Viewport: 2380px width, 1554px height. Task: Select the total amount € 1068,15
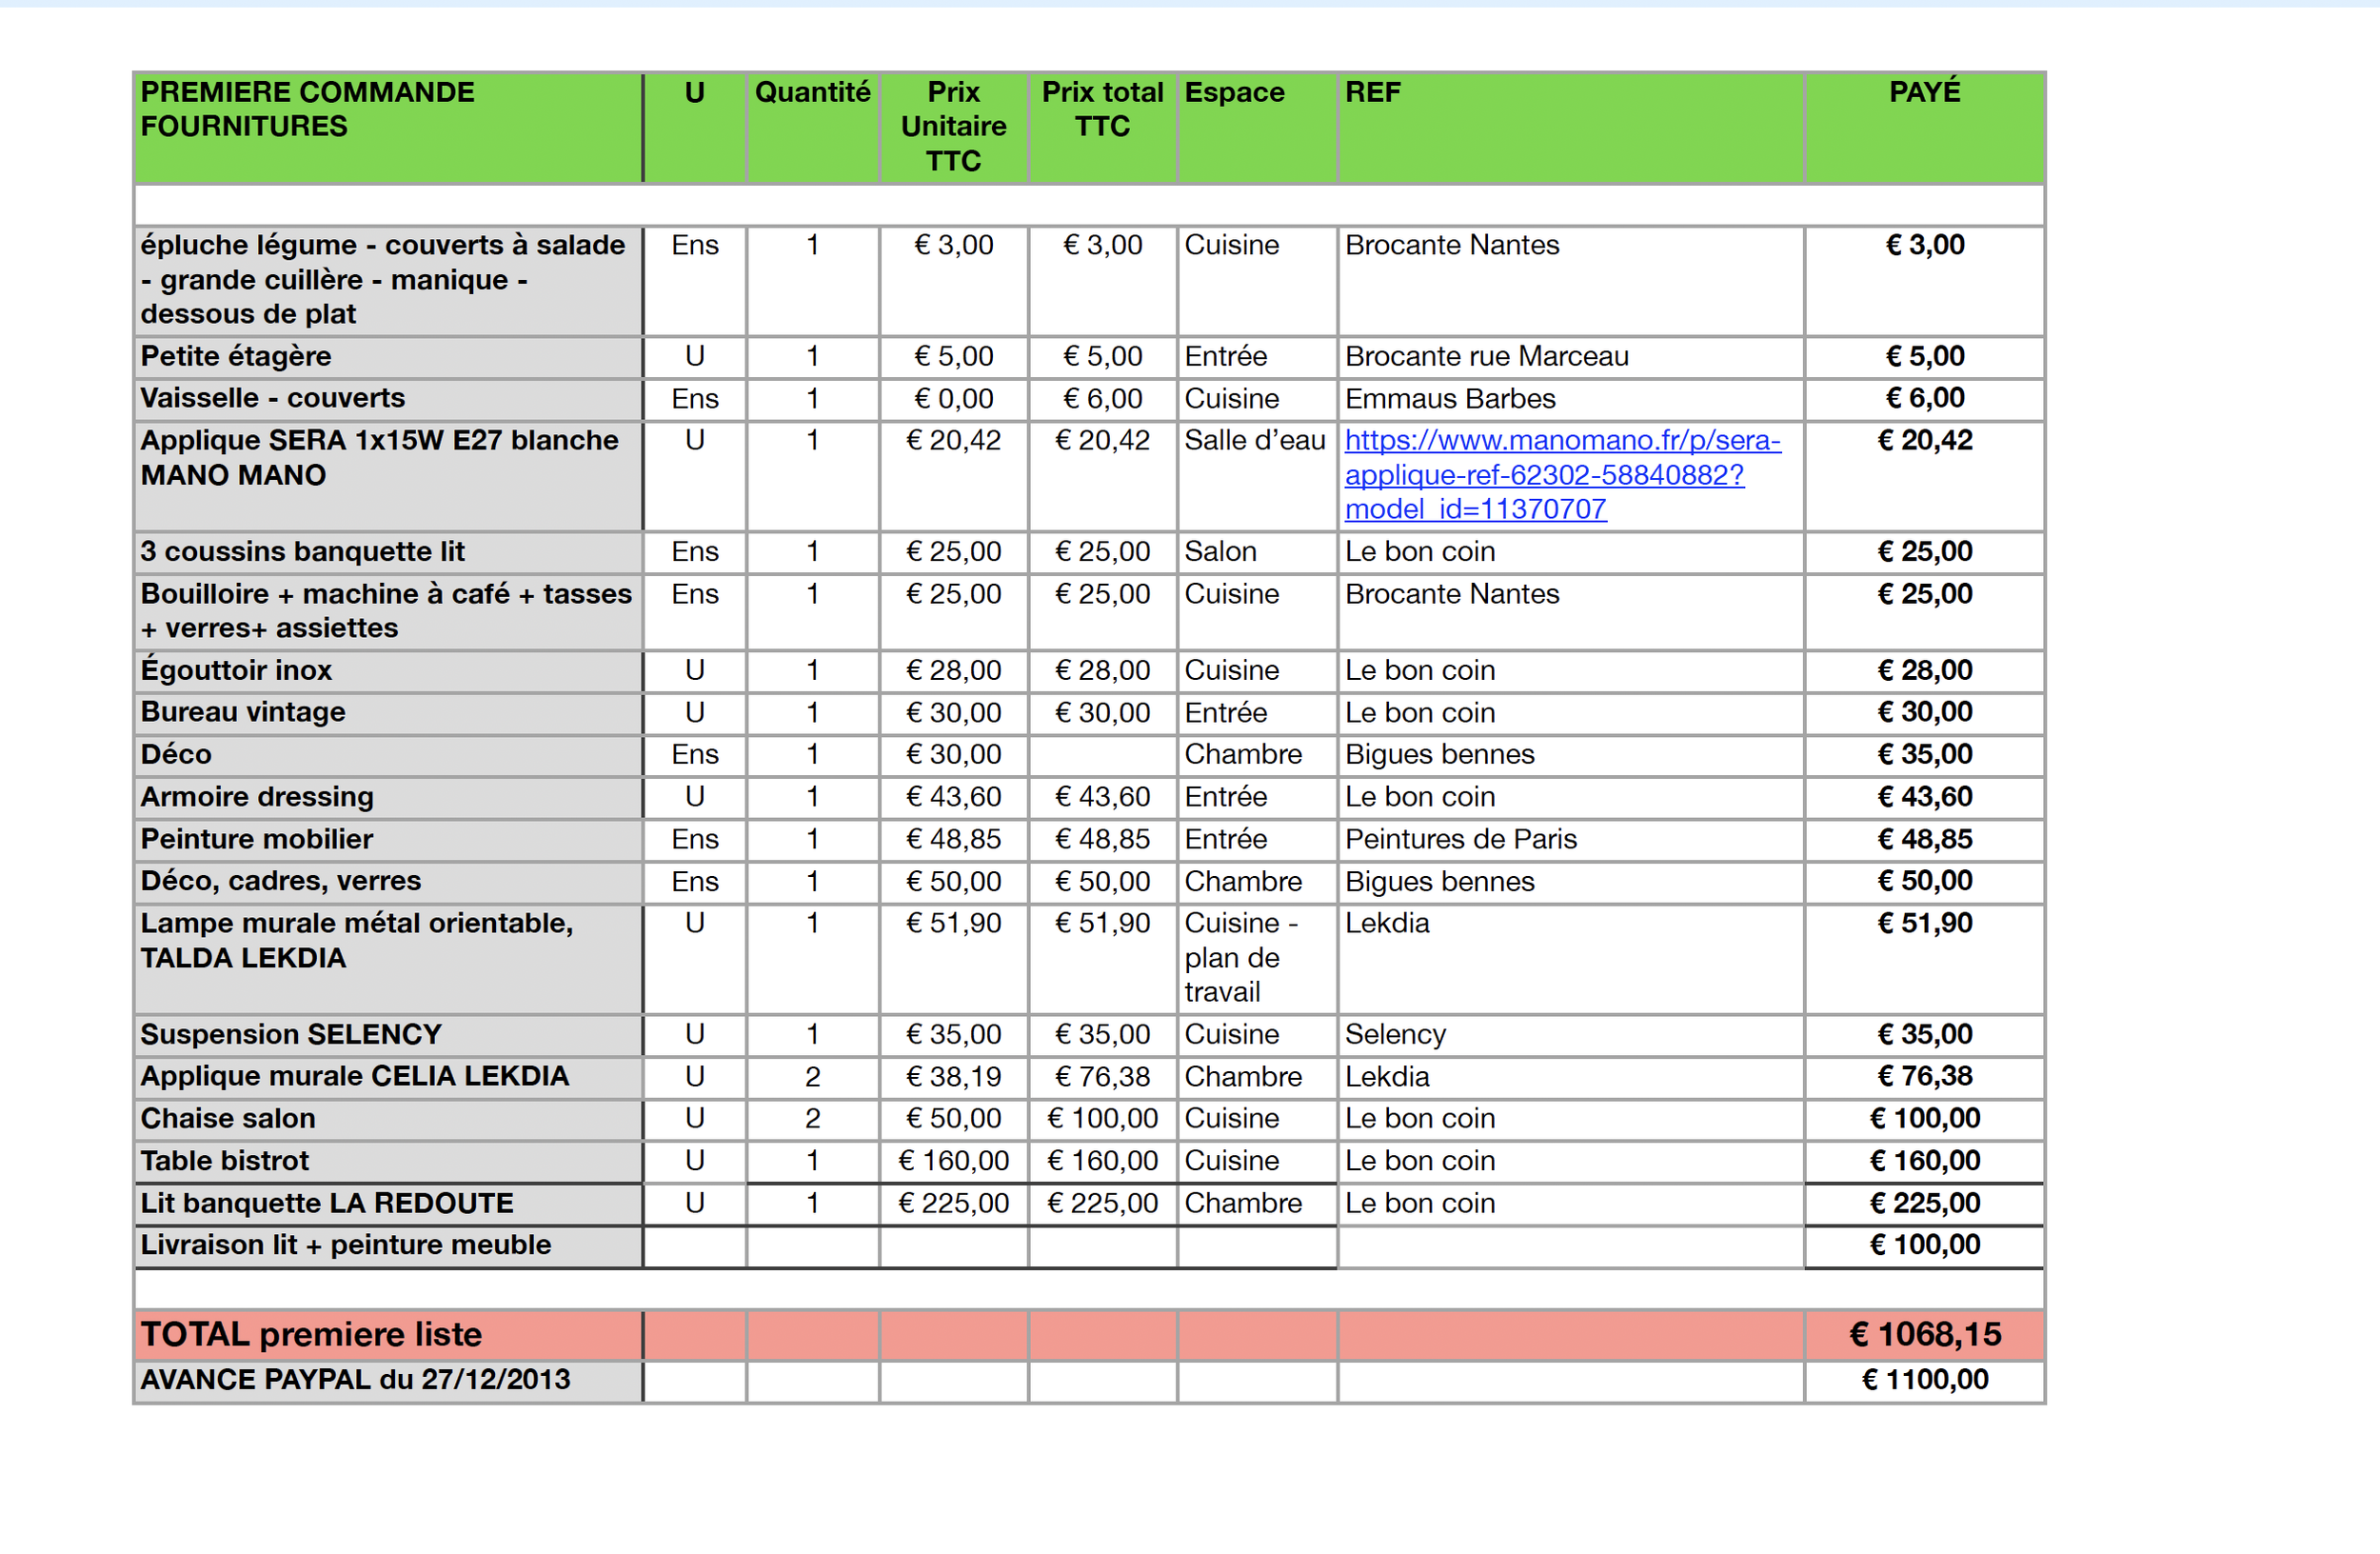pyautogui.click(x=1924, y=1334)
